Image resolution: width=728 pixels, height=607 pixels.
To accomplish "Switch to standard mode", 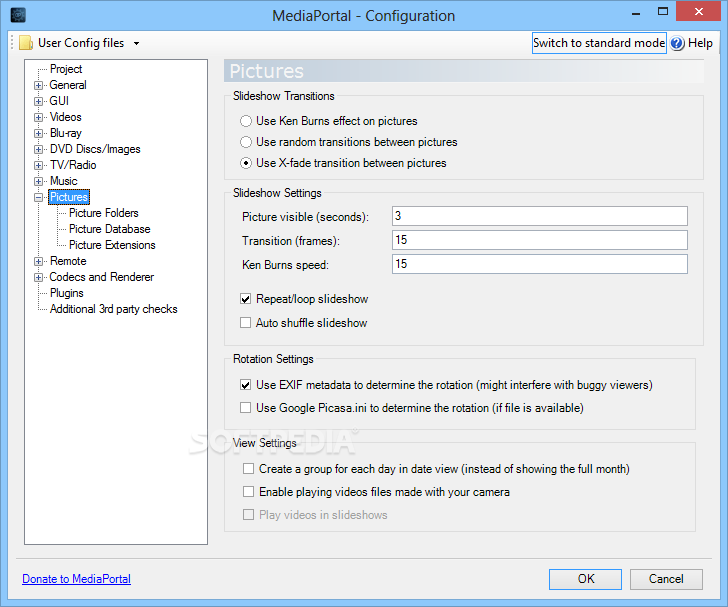I will point(599,43).
